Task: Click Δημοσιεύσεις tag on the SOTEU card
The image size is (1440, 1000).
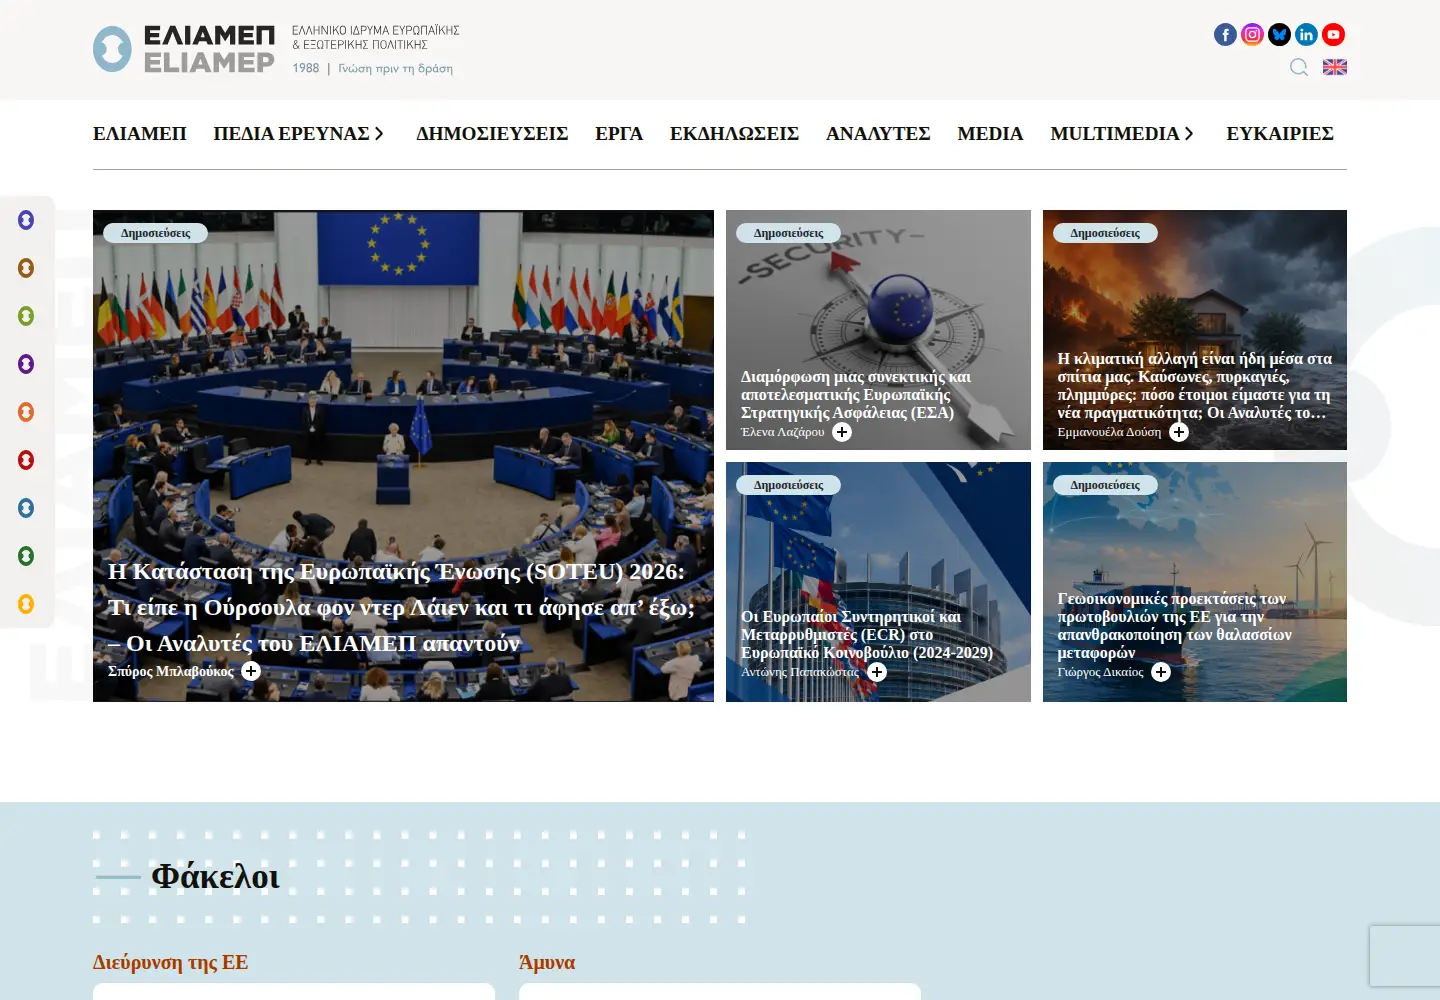Action: click(x=155, y=233)
